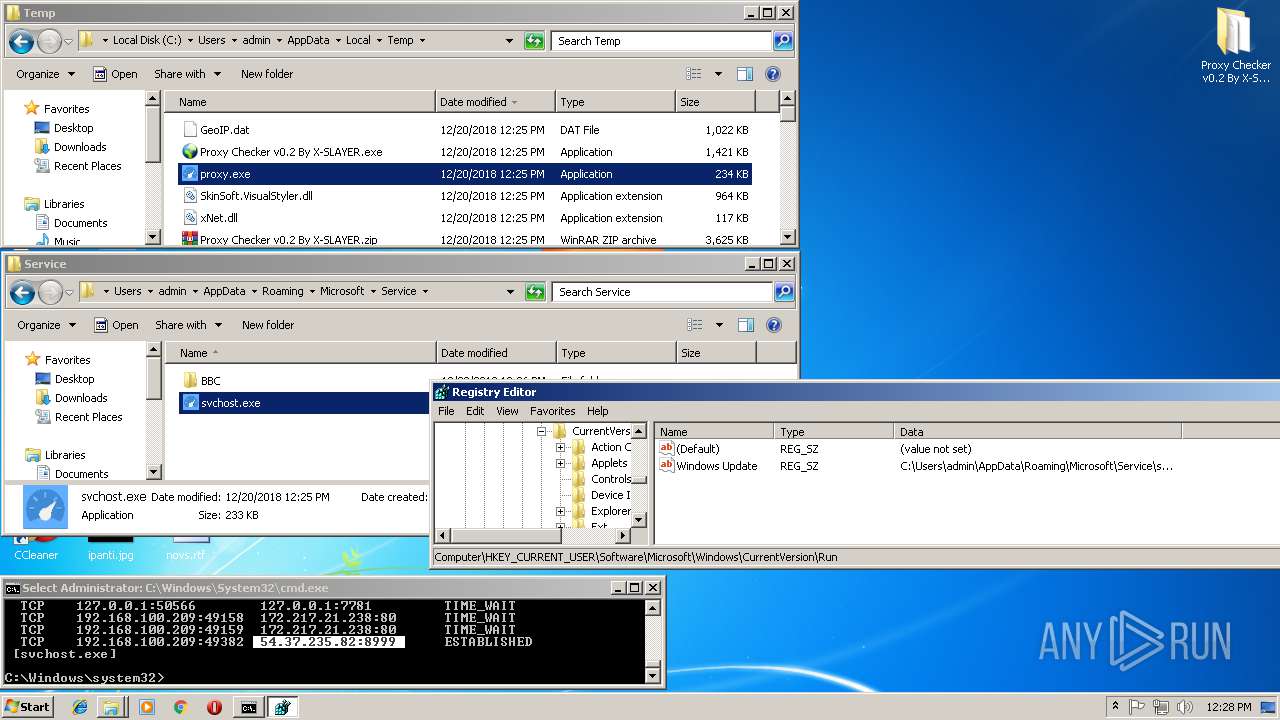
Task: Click change view icon in Temp window
Action: pos(694,74)
